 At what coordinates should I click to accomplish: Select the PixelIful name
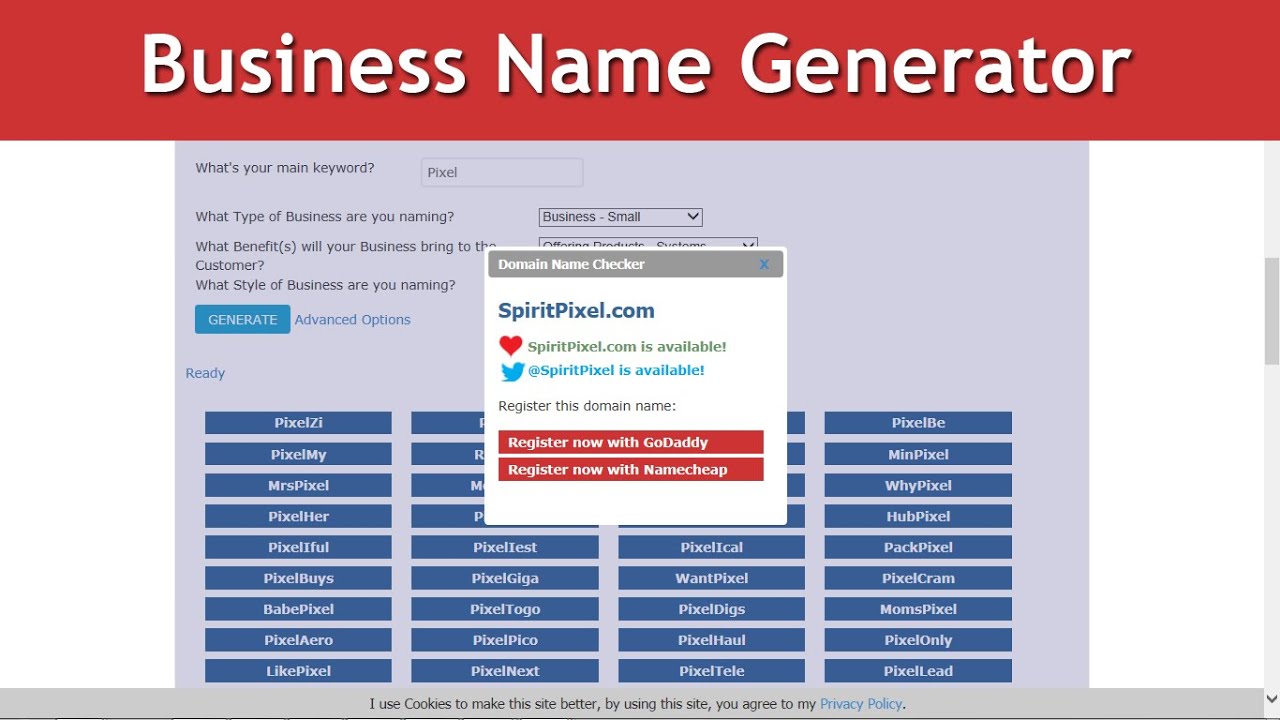(298, 547)
